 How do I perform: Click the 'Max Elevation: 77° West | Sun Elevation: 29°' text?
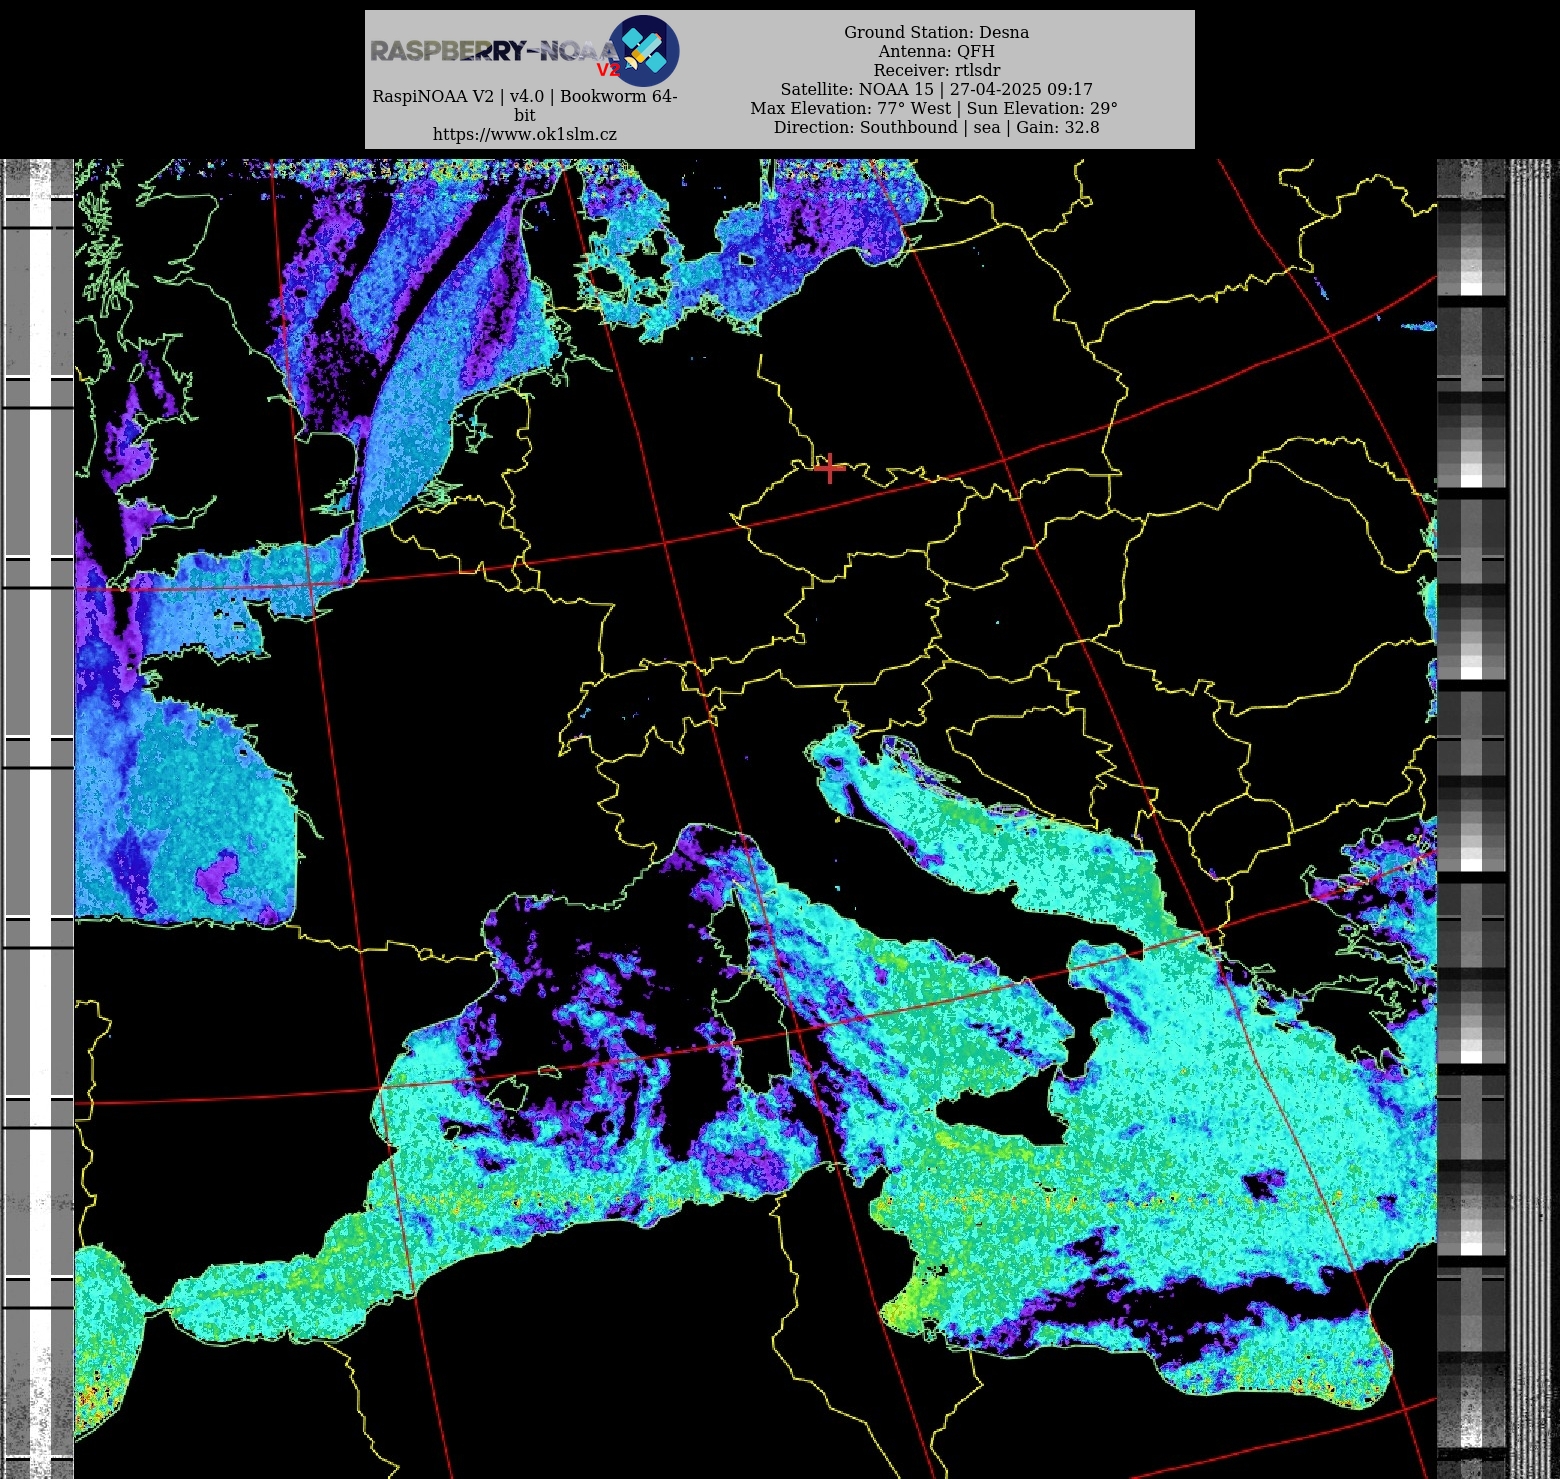click(934, 108)
